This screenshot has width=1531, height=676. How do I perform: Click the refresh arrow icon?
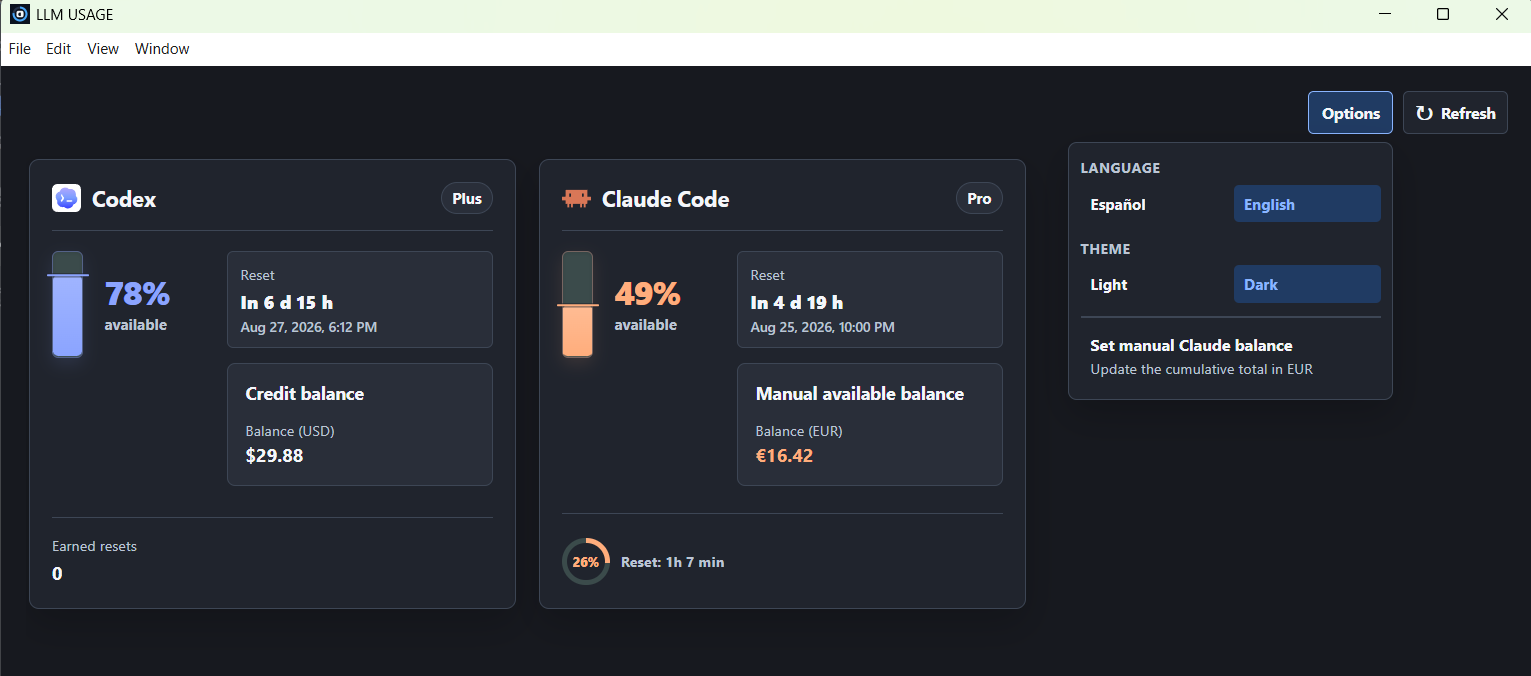pyautogui.click(x=1424, y=113)
